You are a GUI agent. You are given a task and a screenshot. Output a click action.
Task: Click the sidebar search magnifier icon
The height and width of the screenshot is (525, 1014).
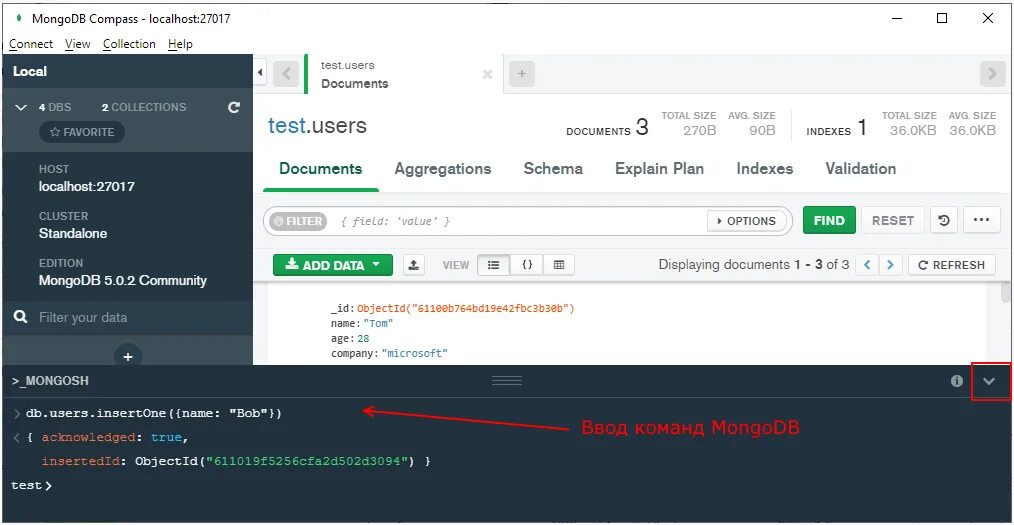21,317
